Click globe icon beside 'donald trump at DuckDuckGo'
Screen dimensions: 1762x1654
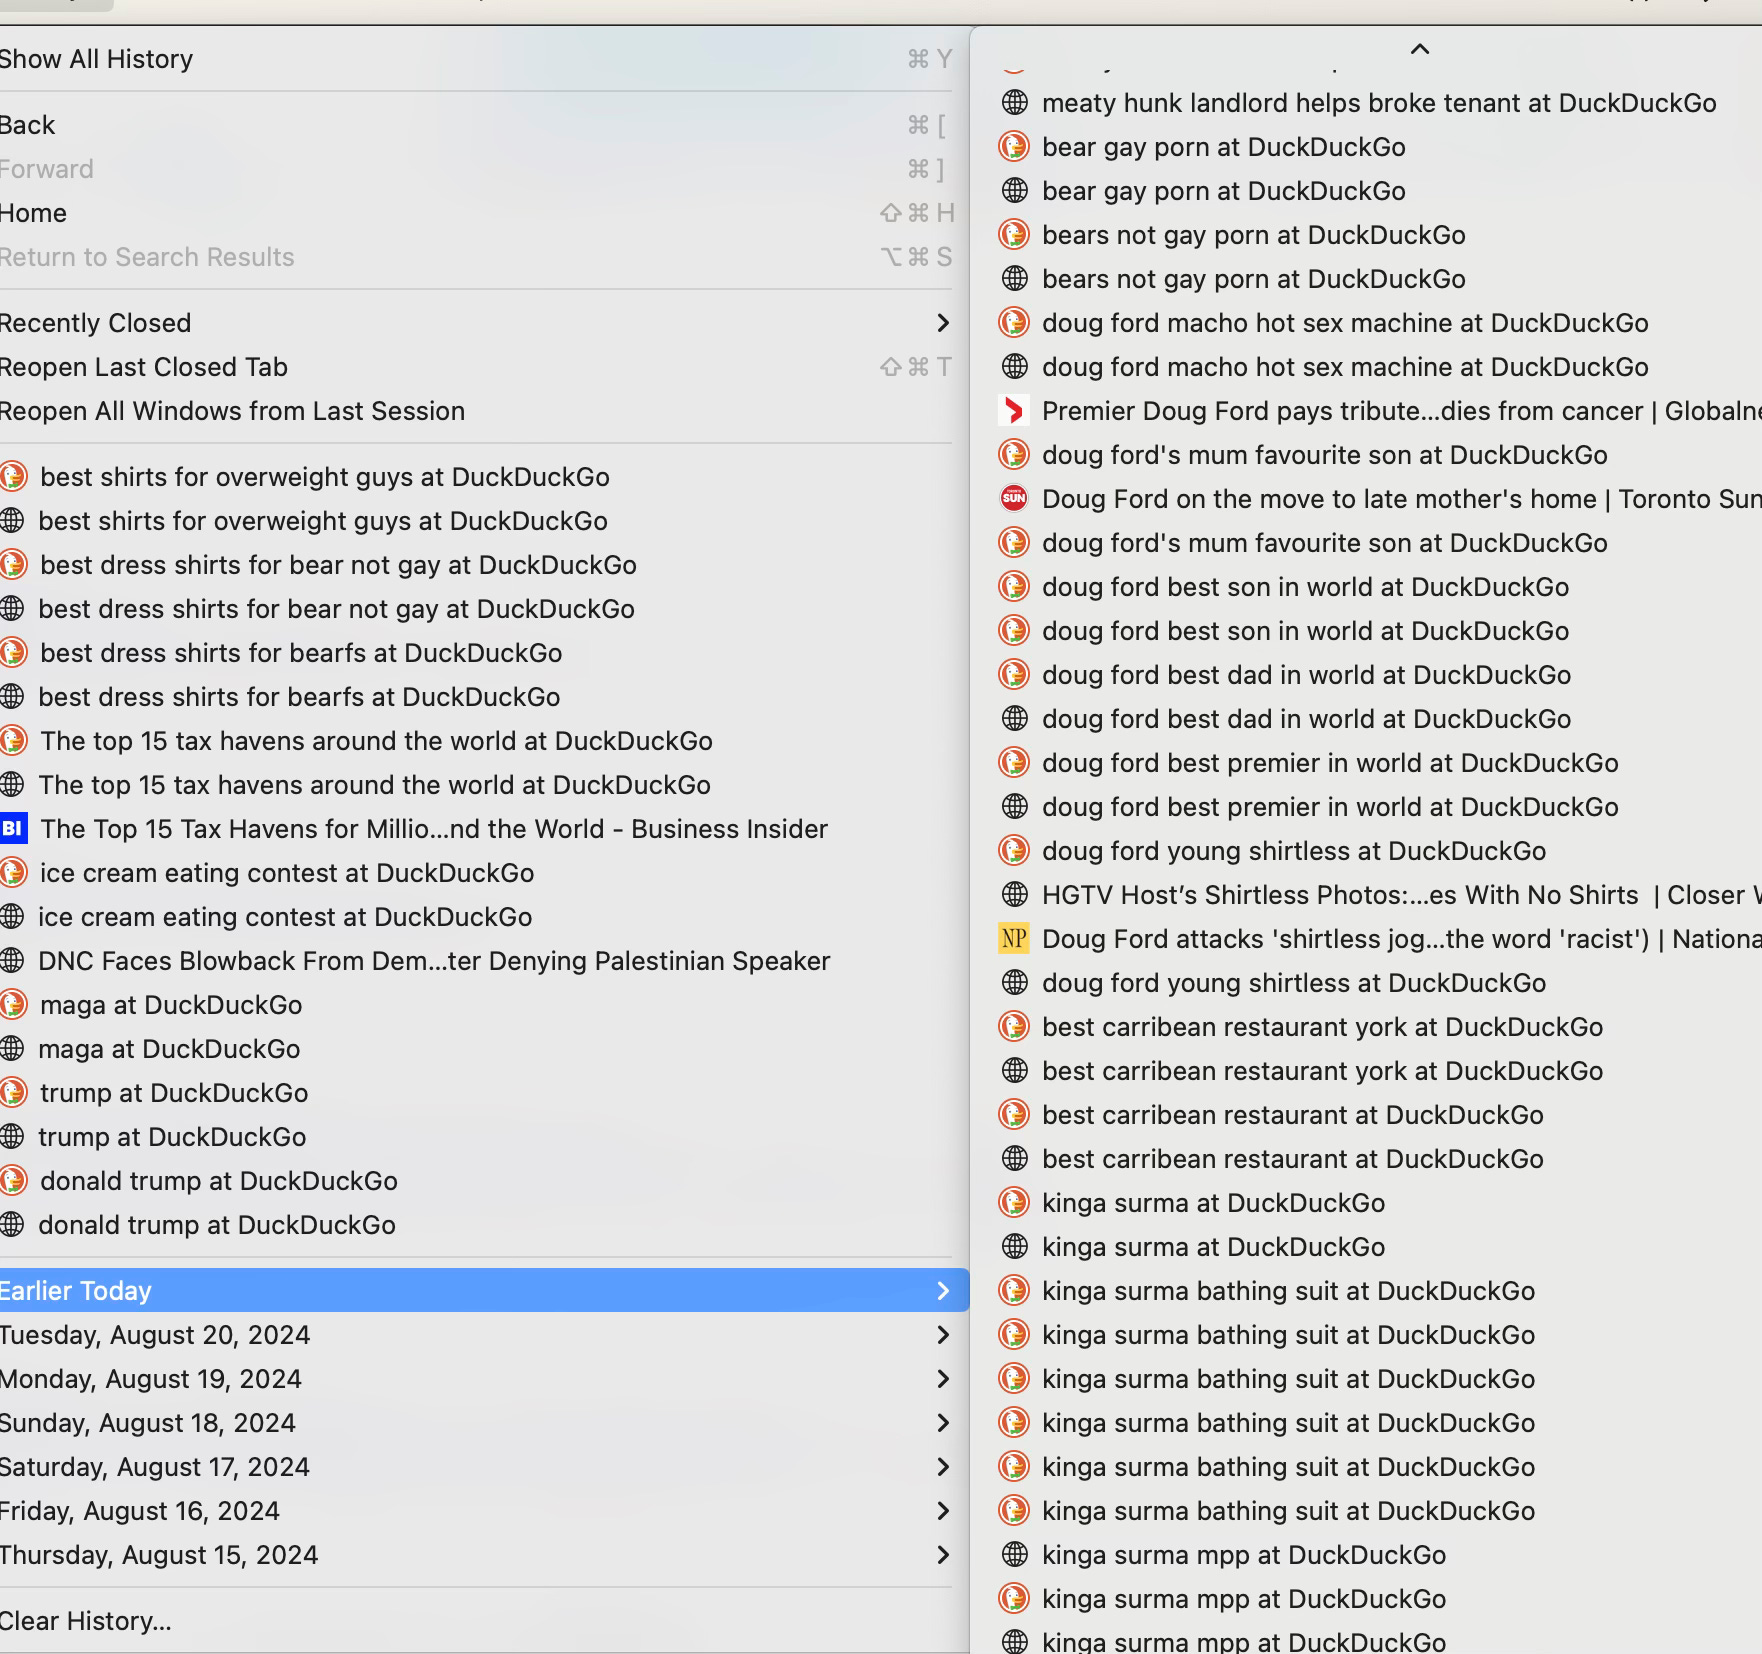(x=12, y=1225)
